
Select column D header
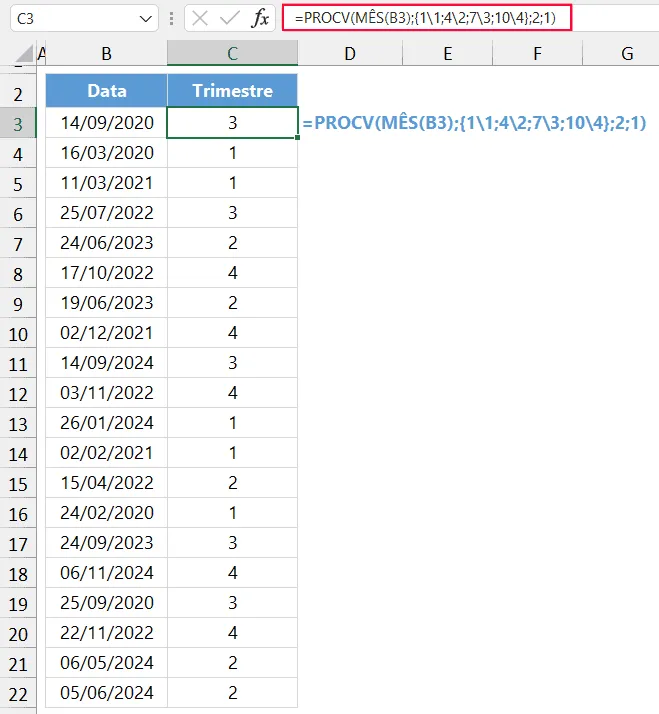click(350, 53)
